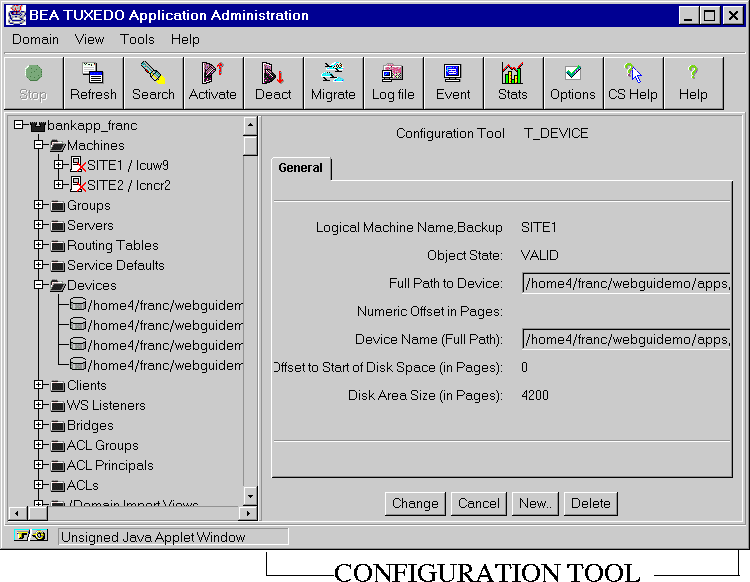
Task: Open the Search flashlight tool
Action: 153,83
